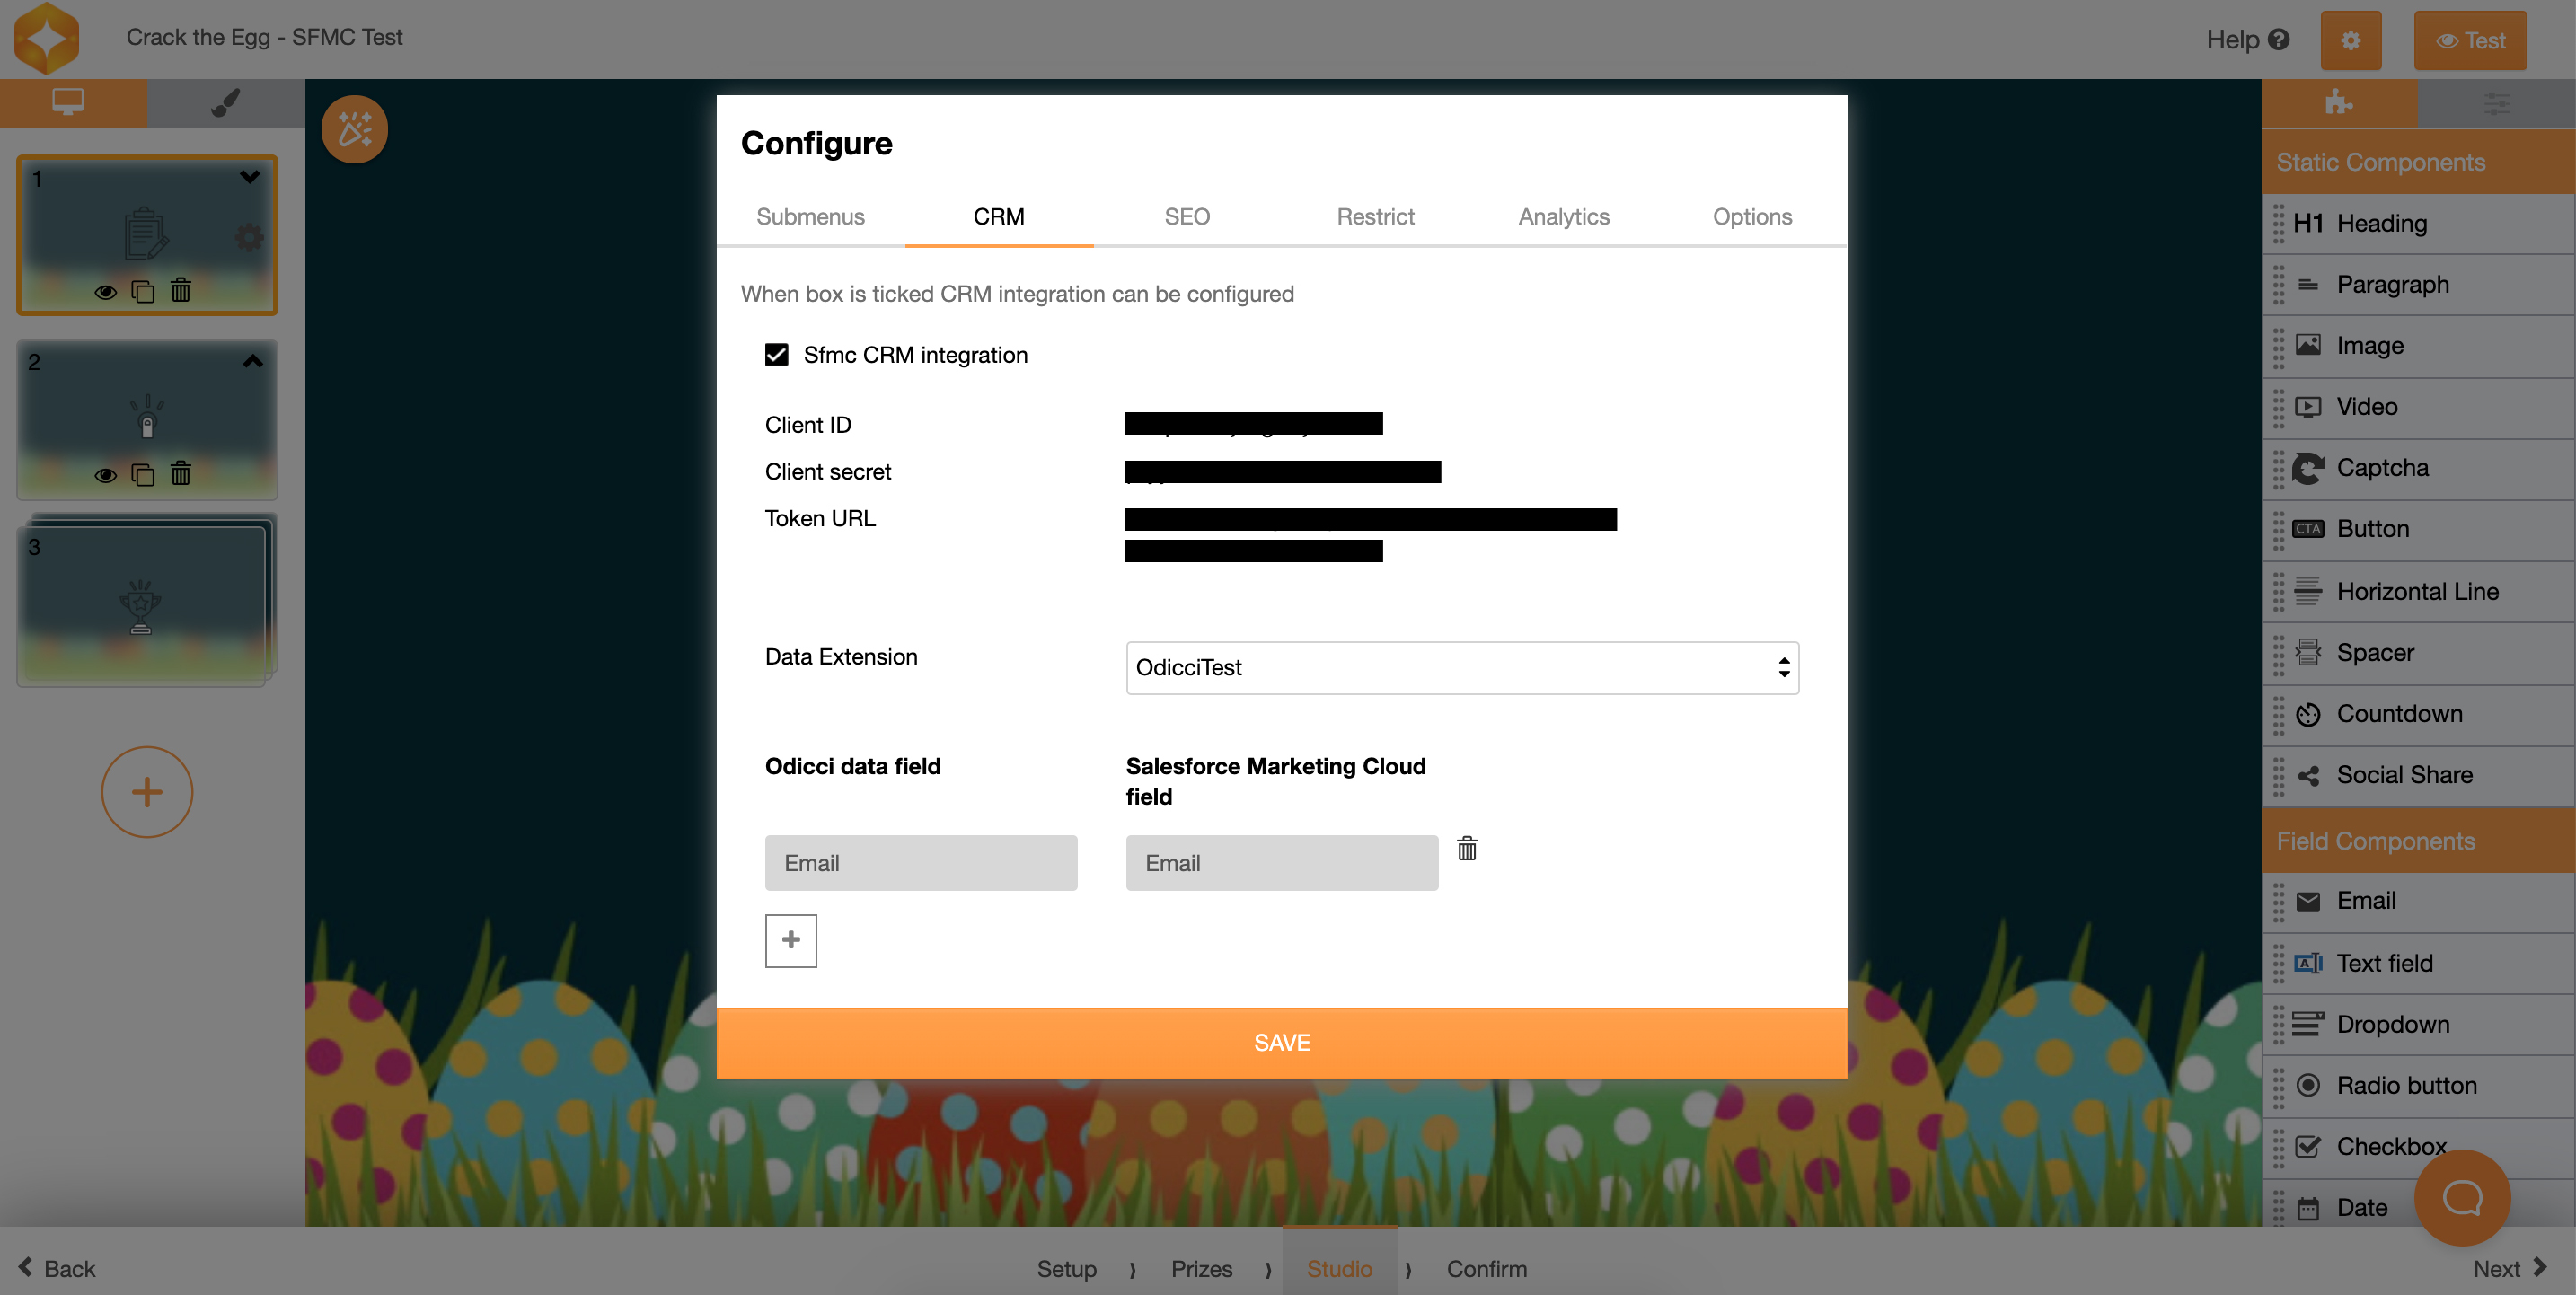Switch to the Analytics tab

click(x=1563, y=217)
